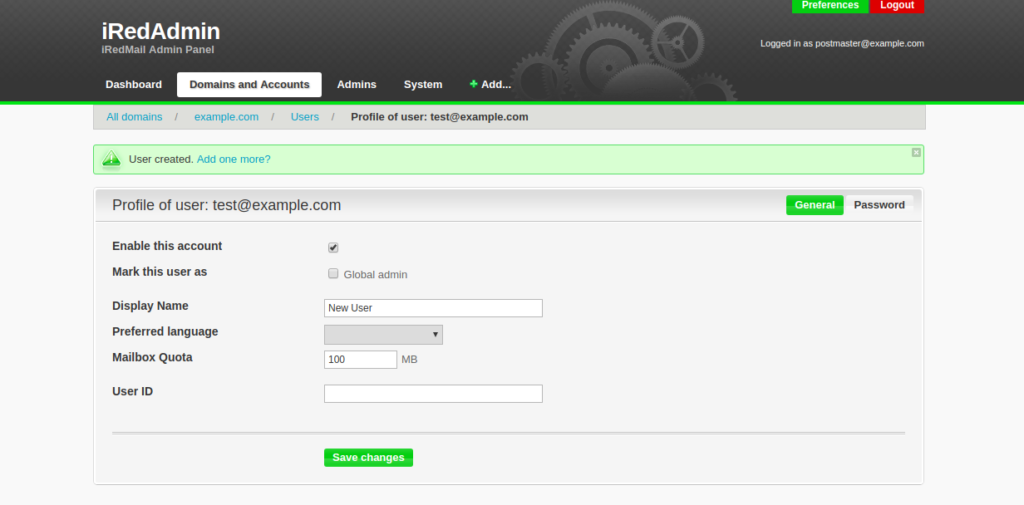Switch to the Password tab
The width and height of the screenshot is (1024, 505).
click(879, 205)
